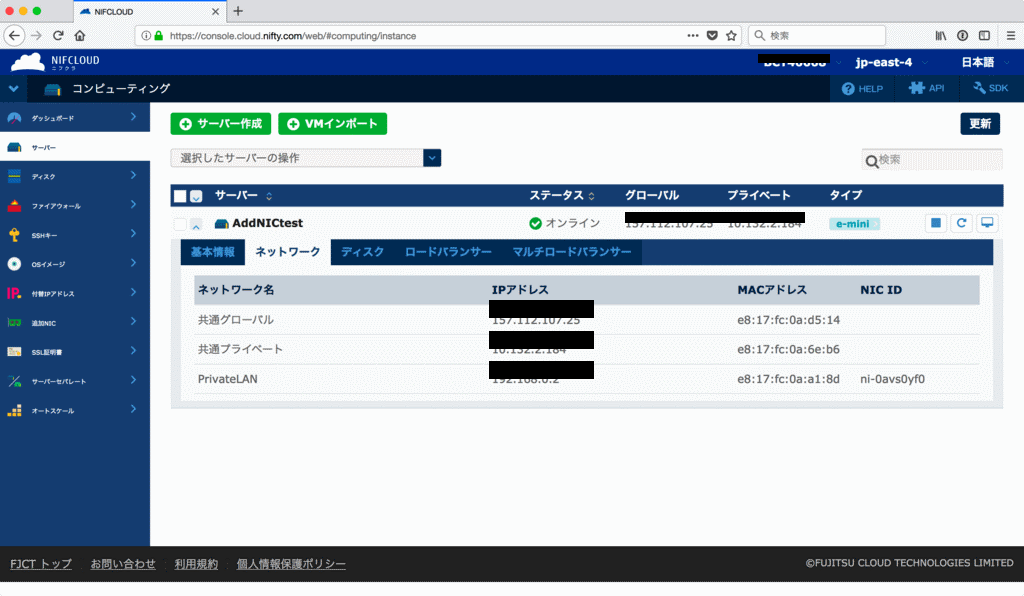Switch to the ネットワーク tab
The height and width of the screenshot is (596, 1024).
tap(288, 252)
